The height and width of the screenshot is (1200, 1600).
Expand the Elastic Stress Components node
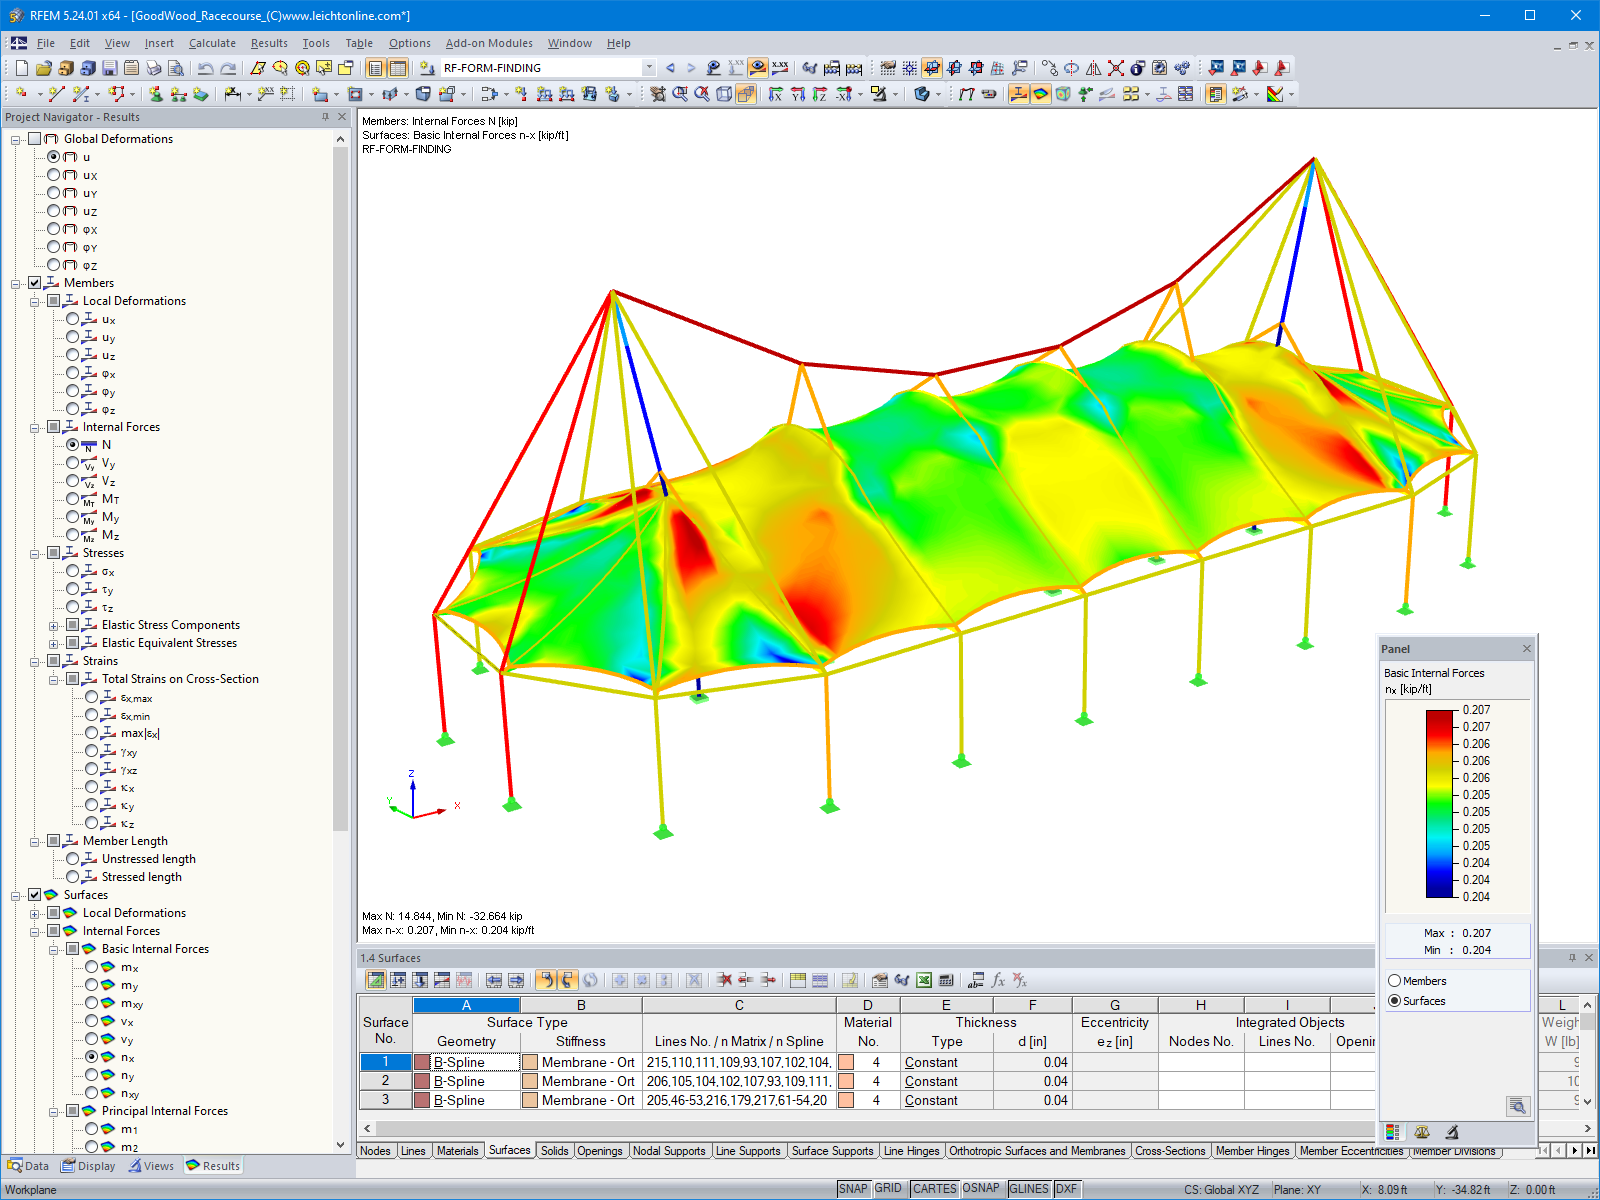tap(54, 625)
